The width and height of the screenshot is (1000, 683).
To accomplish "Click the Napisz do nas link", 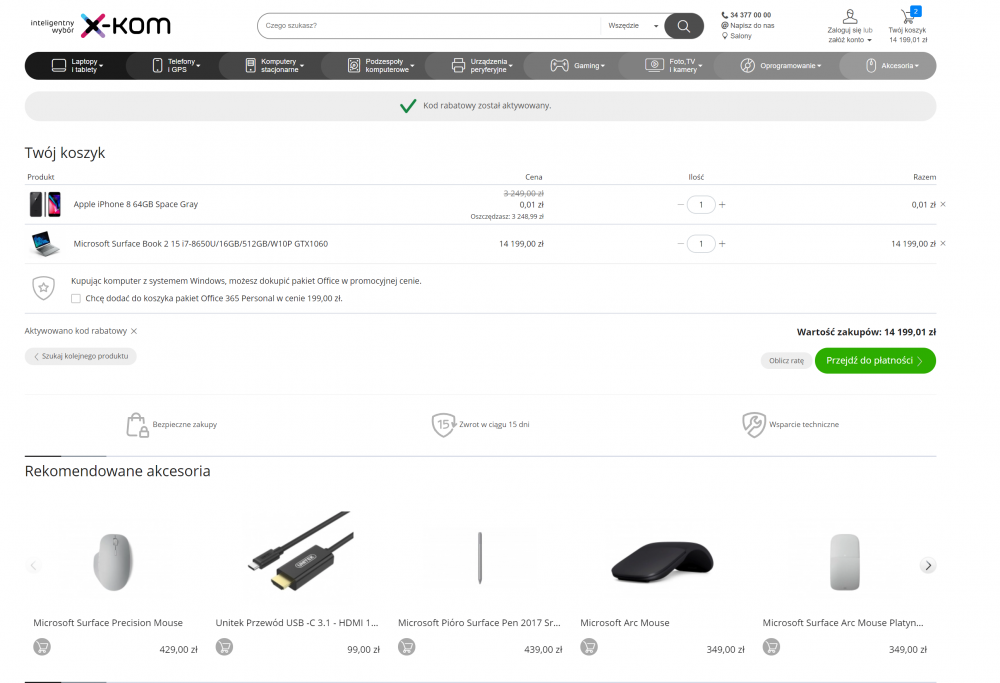I will click(x=752, y=26).
